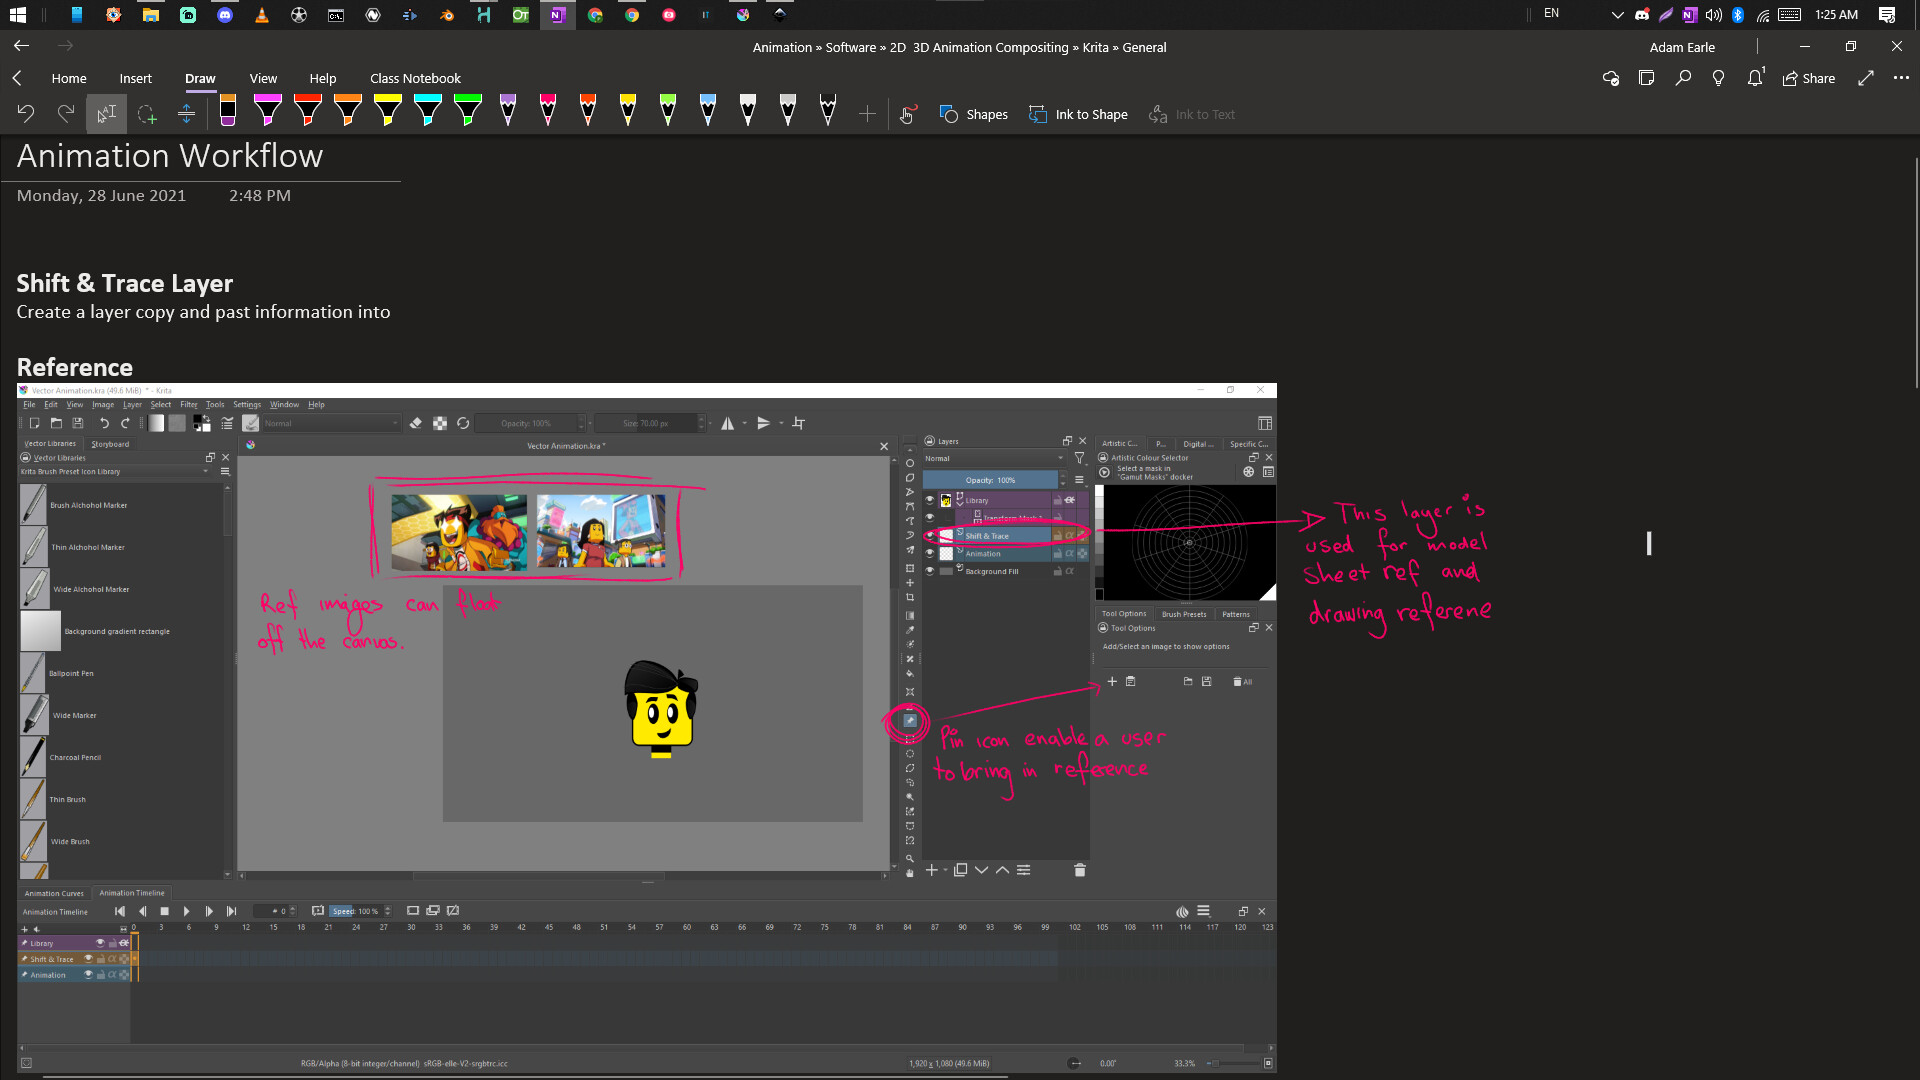Image resolution: width=1920 pixels, height=1080 pixels.
Task: Open the notifications bell
Action: 1755,78
